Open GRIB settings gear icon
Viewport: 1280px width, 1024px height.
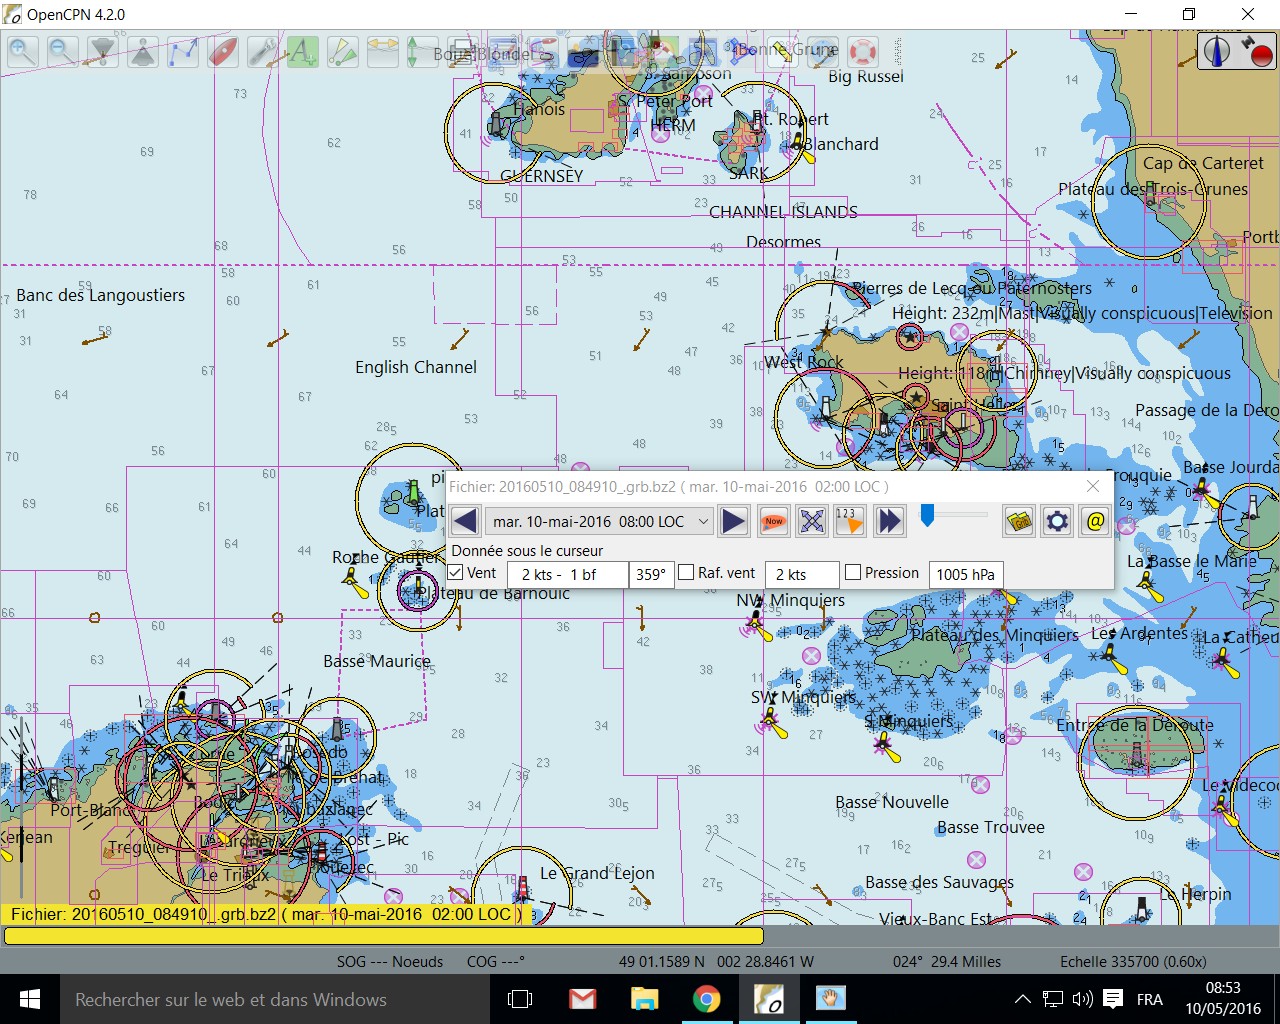1057,521
